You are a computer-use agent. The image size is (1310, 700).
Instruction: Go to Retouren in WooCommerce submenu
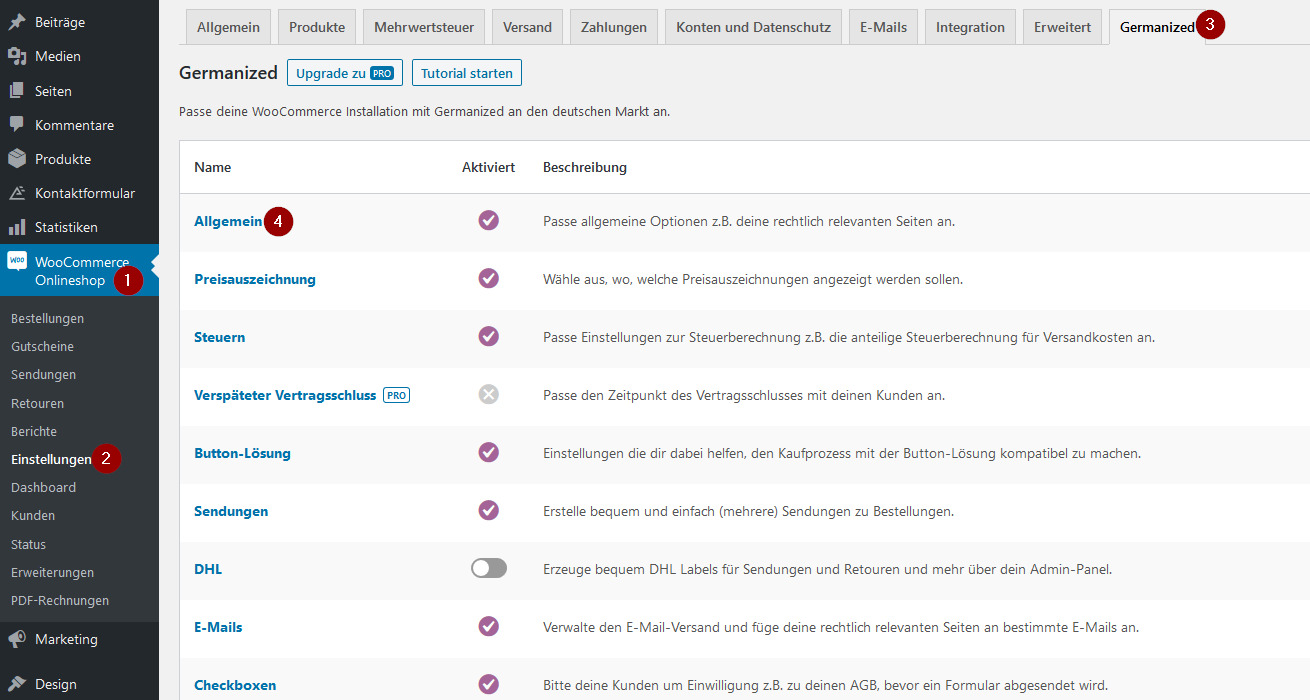pos(37,403)
